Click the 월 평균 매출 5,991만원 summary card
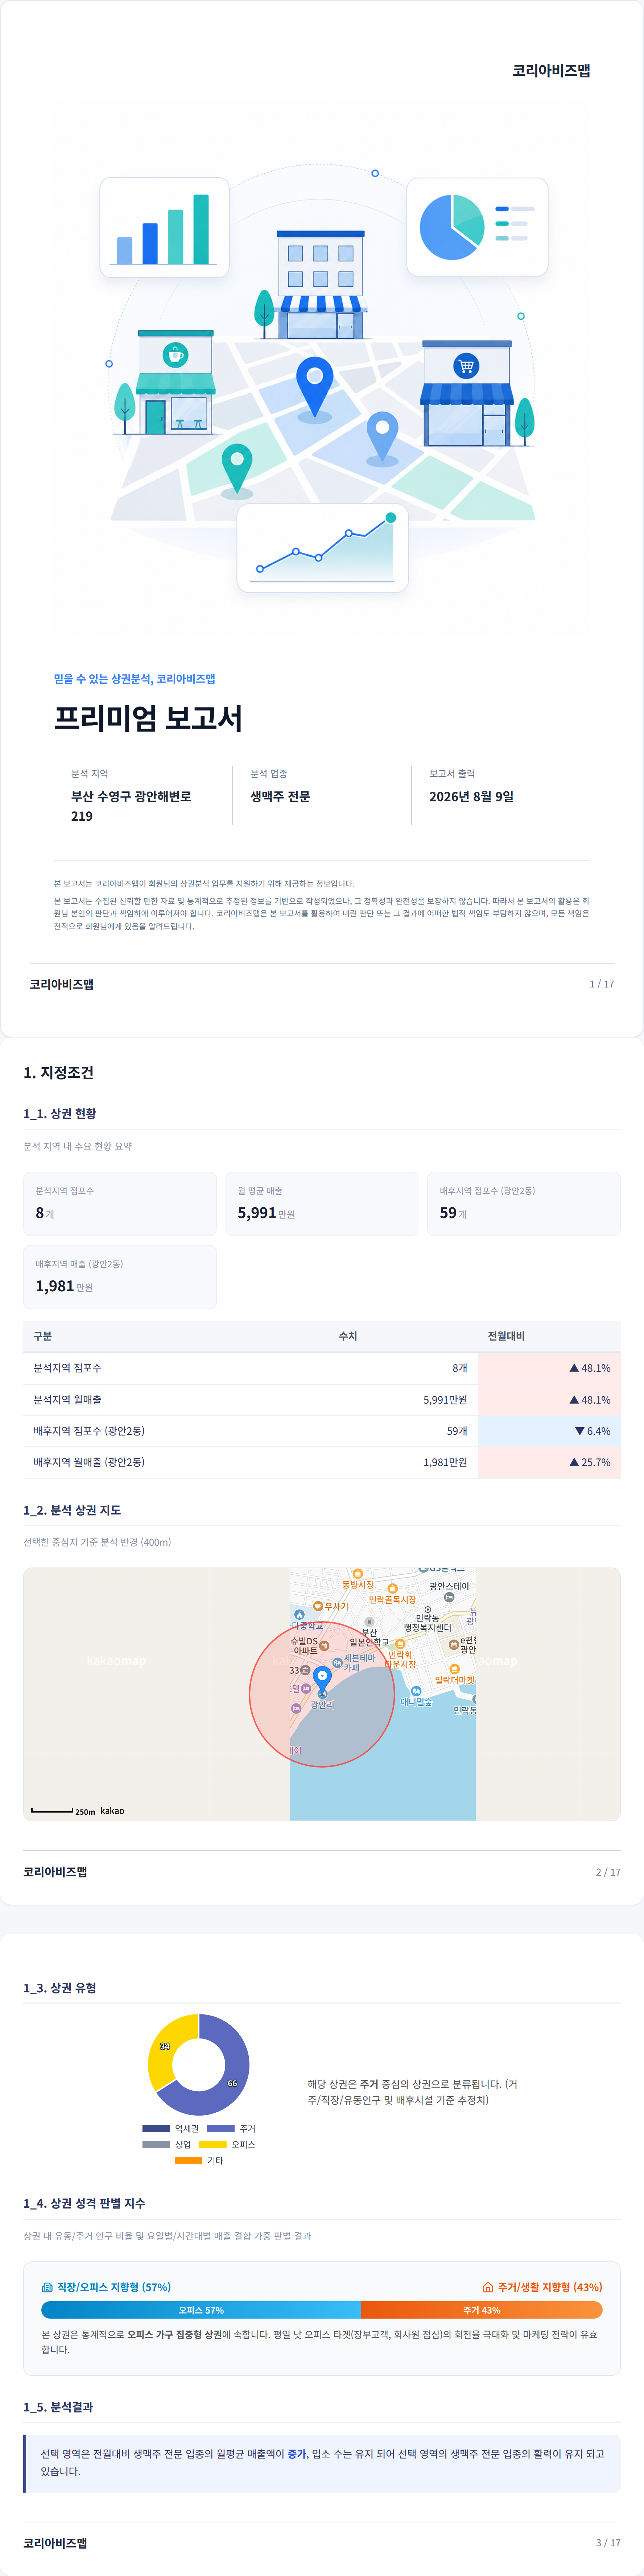The height and width of the screenshot is (2576, 644). click(322, 1203)
